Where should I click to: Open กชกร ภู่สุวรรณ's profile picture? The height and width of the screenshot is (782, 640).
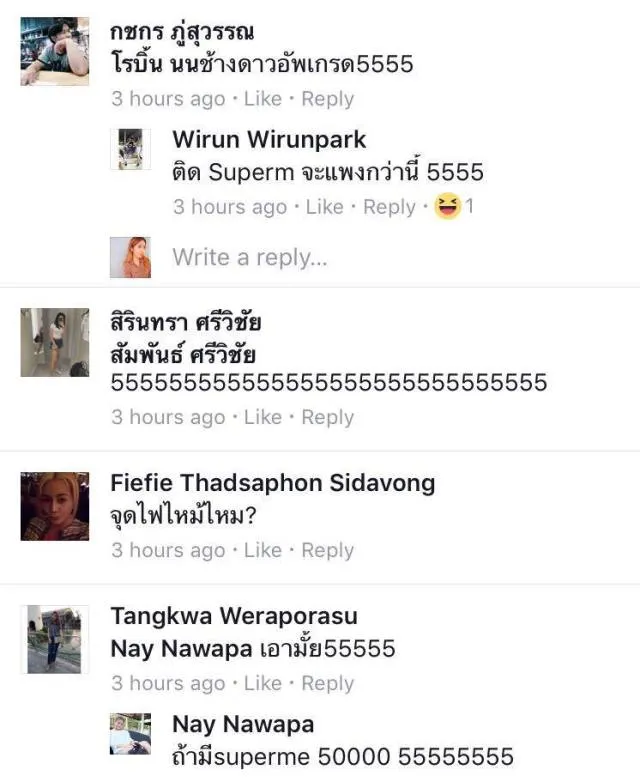[x=55, y=51]
